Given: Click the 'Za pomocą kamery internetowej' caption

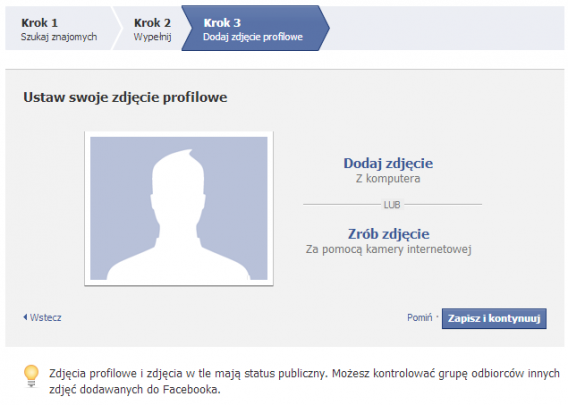Looking at the screenshot, I should pyautogui.click(x=389, y=249).
